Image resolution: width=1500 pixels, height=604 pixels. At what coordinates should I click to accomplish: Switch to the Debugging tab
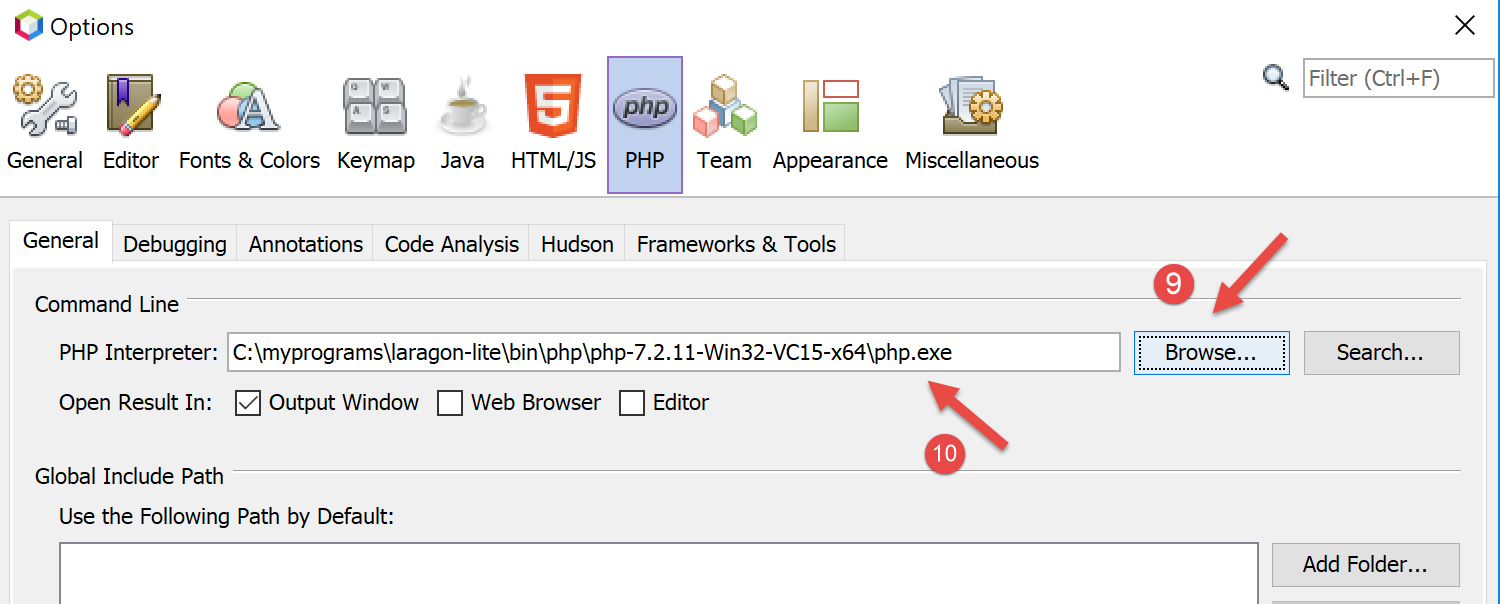pyautogui.click(x=175, y=244)
